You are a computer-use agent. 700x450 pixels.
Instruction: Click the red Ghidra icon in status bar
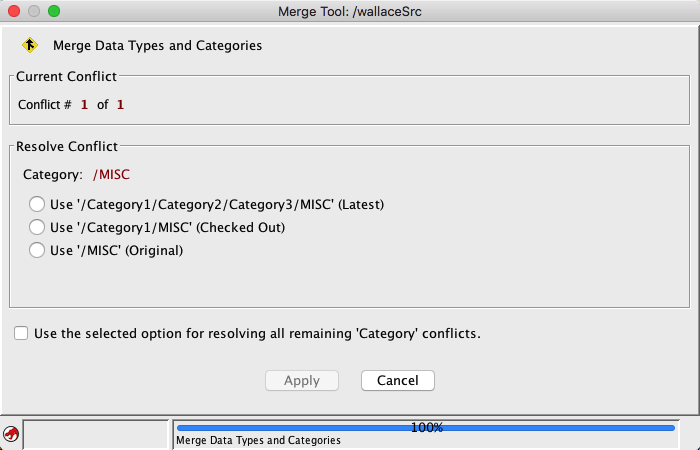click(11, 434)
